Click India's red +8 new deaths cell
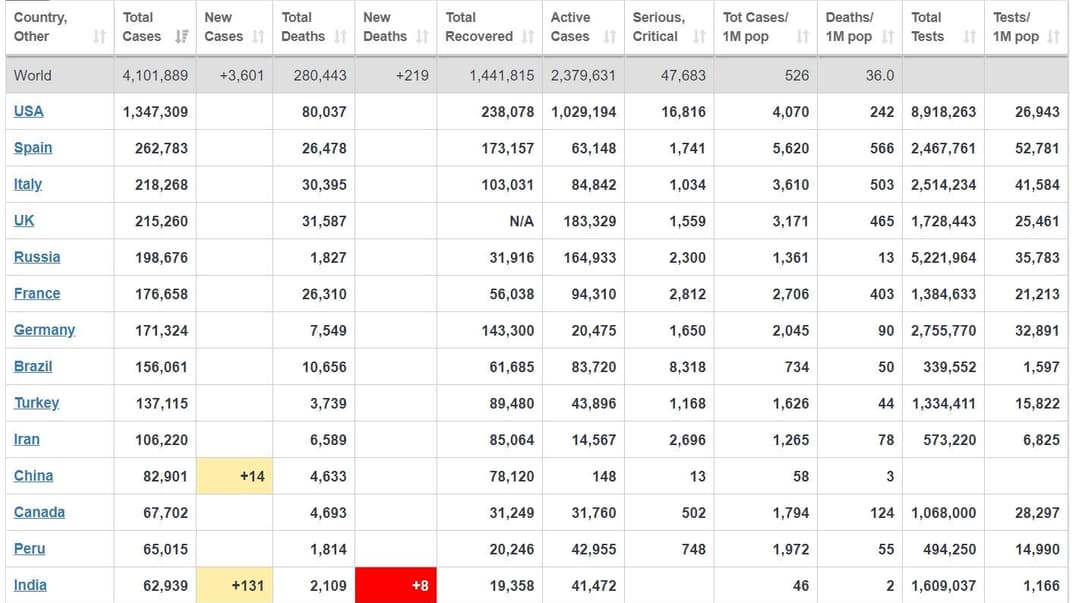 (396, 585)
